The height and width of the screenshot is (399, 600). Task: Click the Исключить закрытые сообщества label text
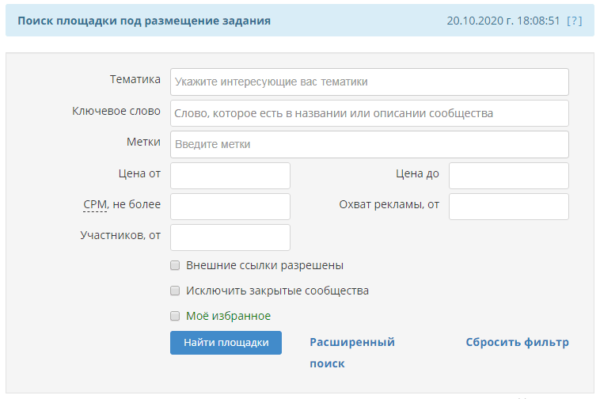(x=277, y=291)
